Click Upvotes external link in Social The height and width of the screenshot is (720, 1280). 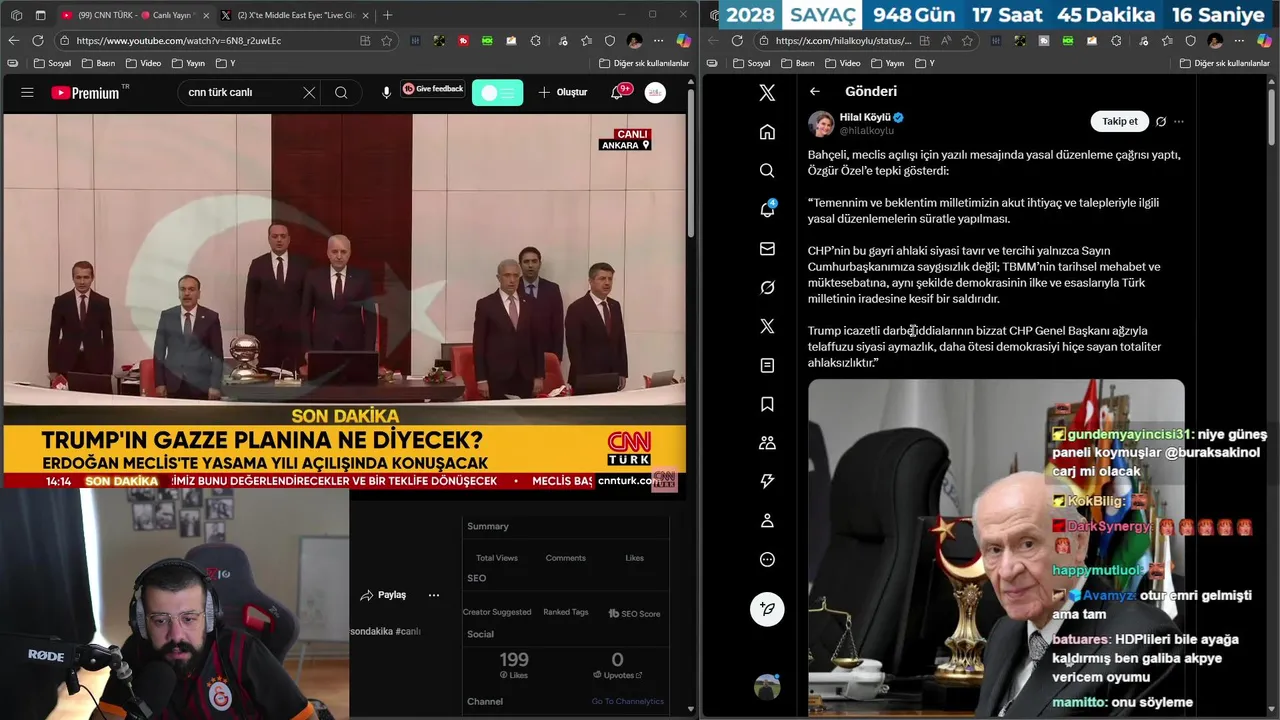[617, 675]
